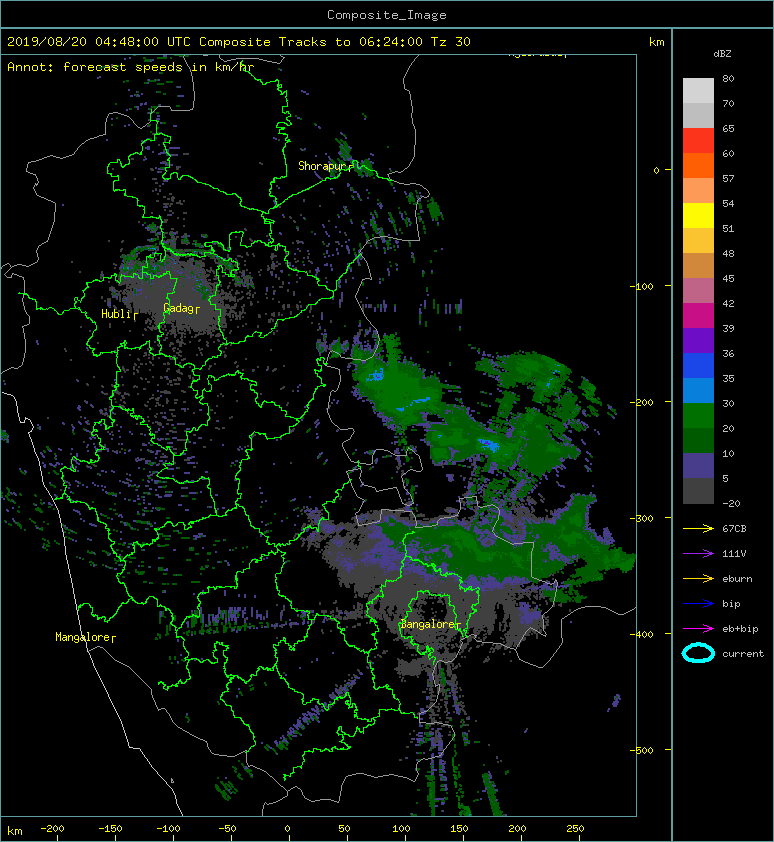The width and height of the screenshot is (774, 842).
Task: Click the dark green swatch between 20 and 10 dBZ
Action: pos(698,441)
